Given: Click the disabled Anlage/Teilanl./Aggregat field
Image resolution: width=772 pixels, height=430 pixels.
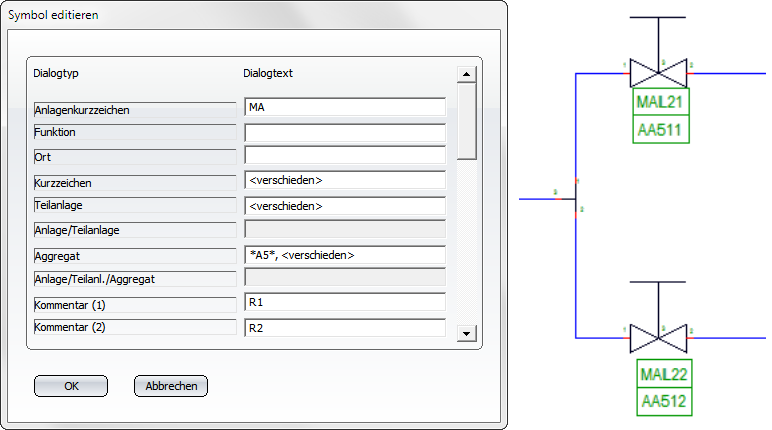Looking at the screenshot, I should [x=345, y=277].
